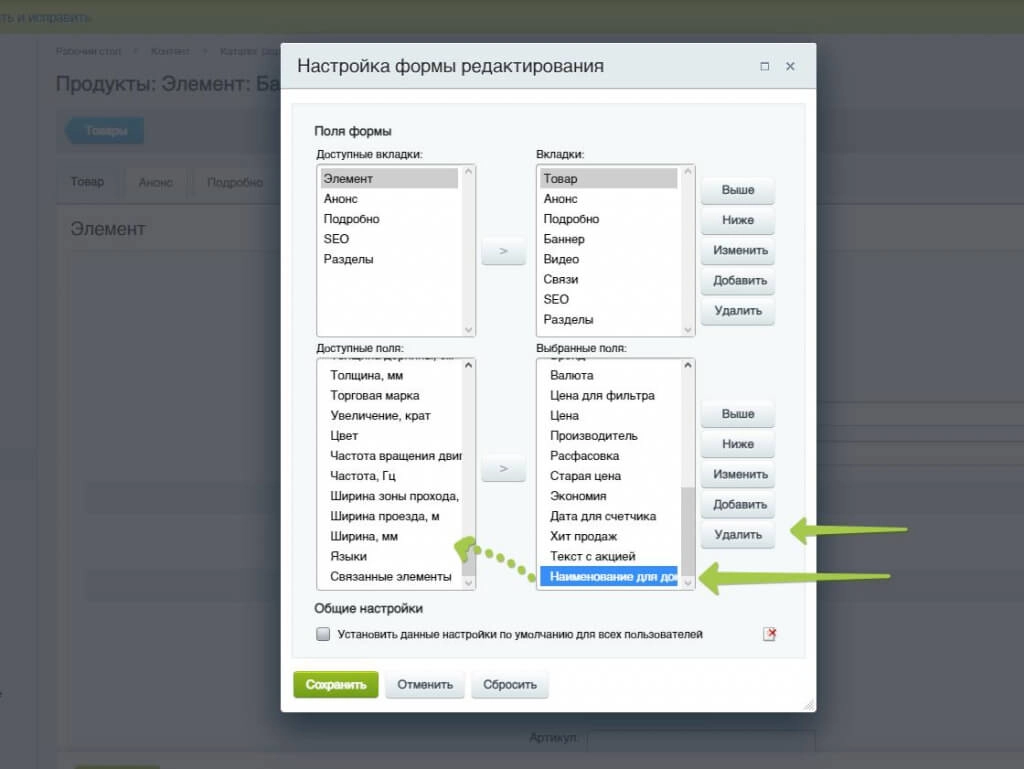This screenshot has height=769, width=1024.
Task: Click Добавить button for selected fields
Action: 738,505
